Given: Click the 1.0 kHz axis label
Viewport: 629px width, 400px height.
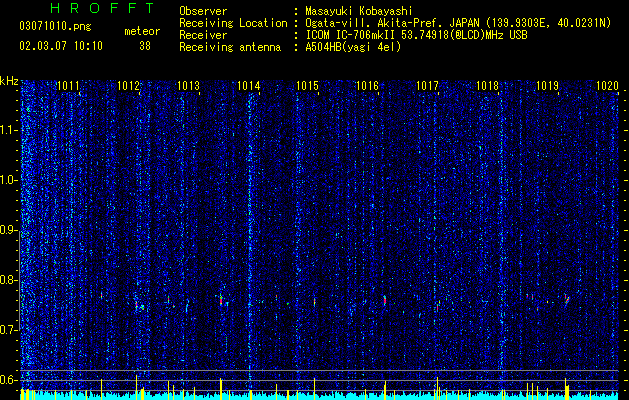Looking at the screenshot, I should (9, 180).
